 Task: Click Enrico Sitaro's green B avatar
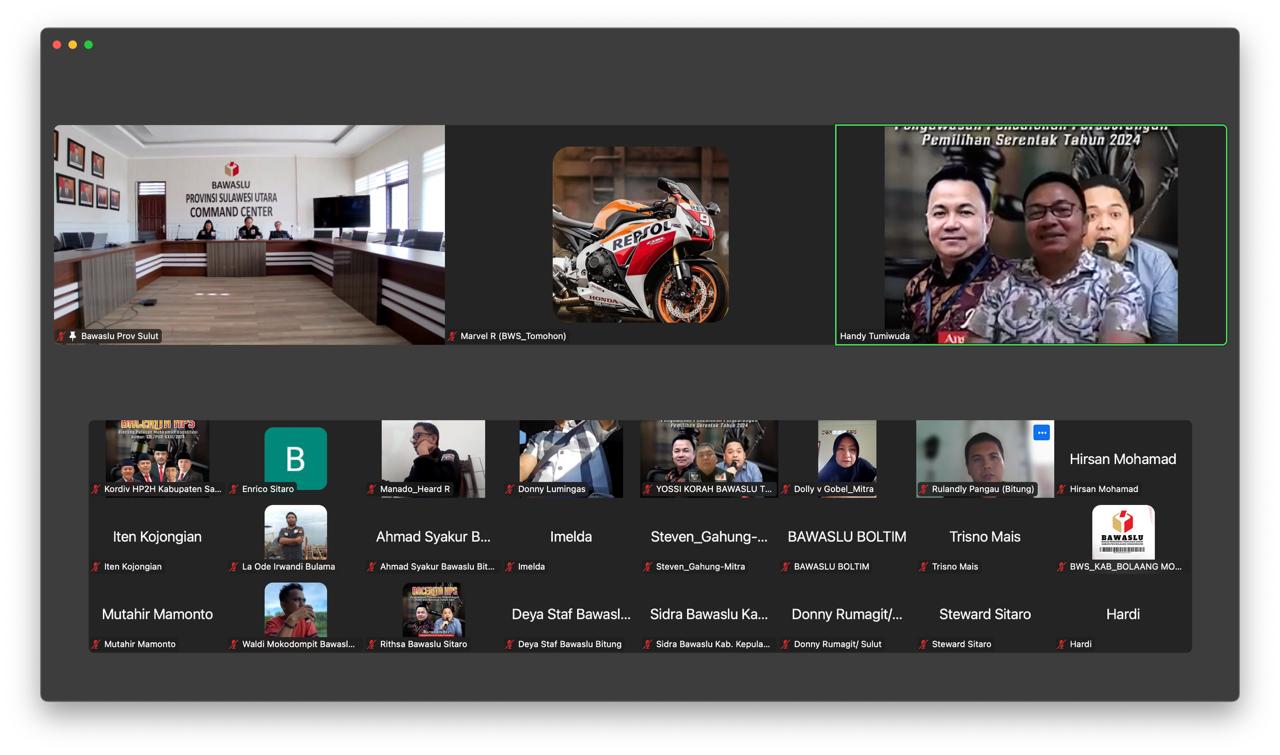pos(295,458)
